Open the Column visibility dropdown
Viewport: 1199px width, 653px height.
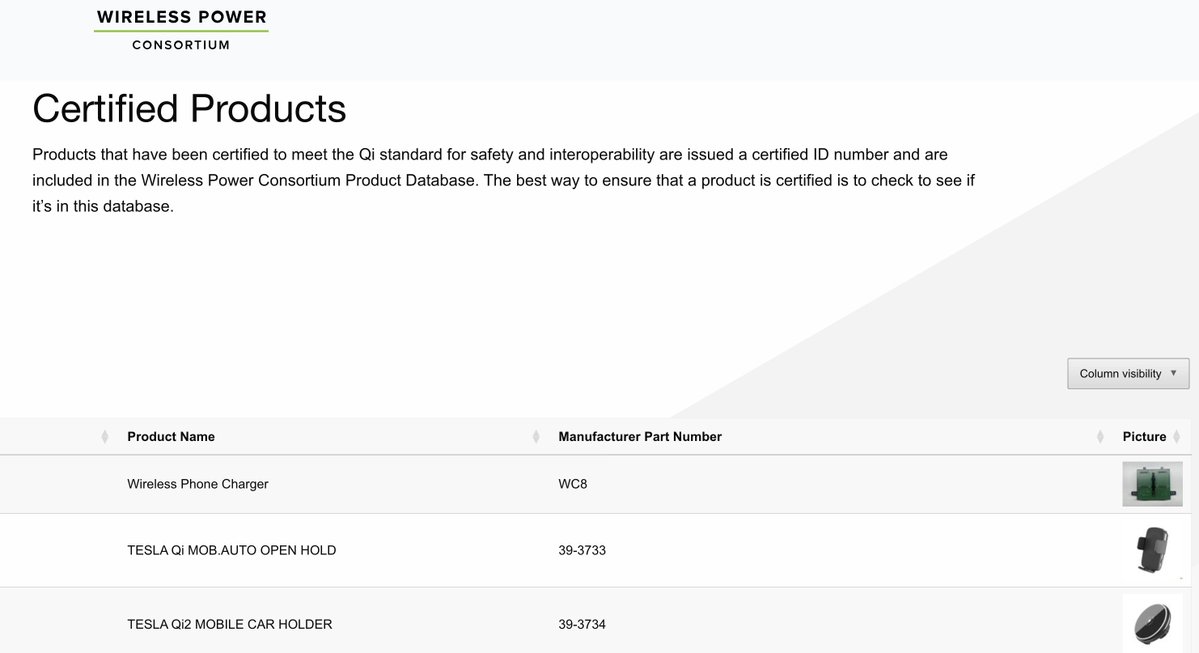click(x=1128, y=373)
